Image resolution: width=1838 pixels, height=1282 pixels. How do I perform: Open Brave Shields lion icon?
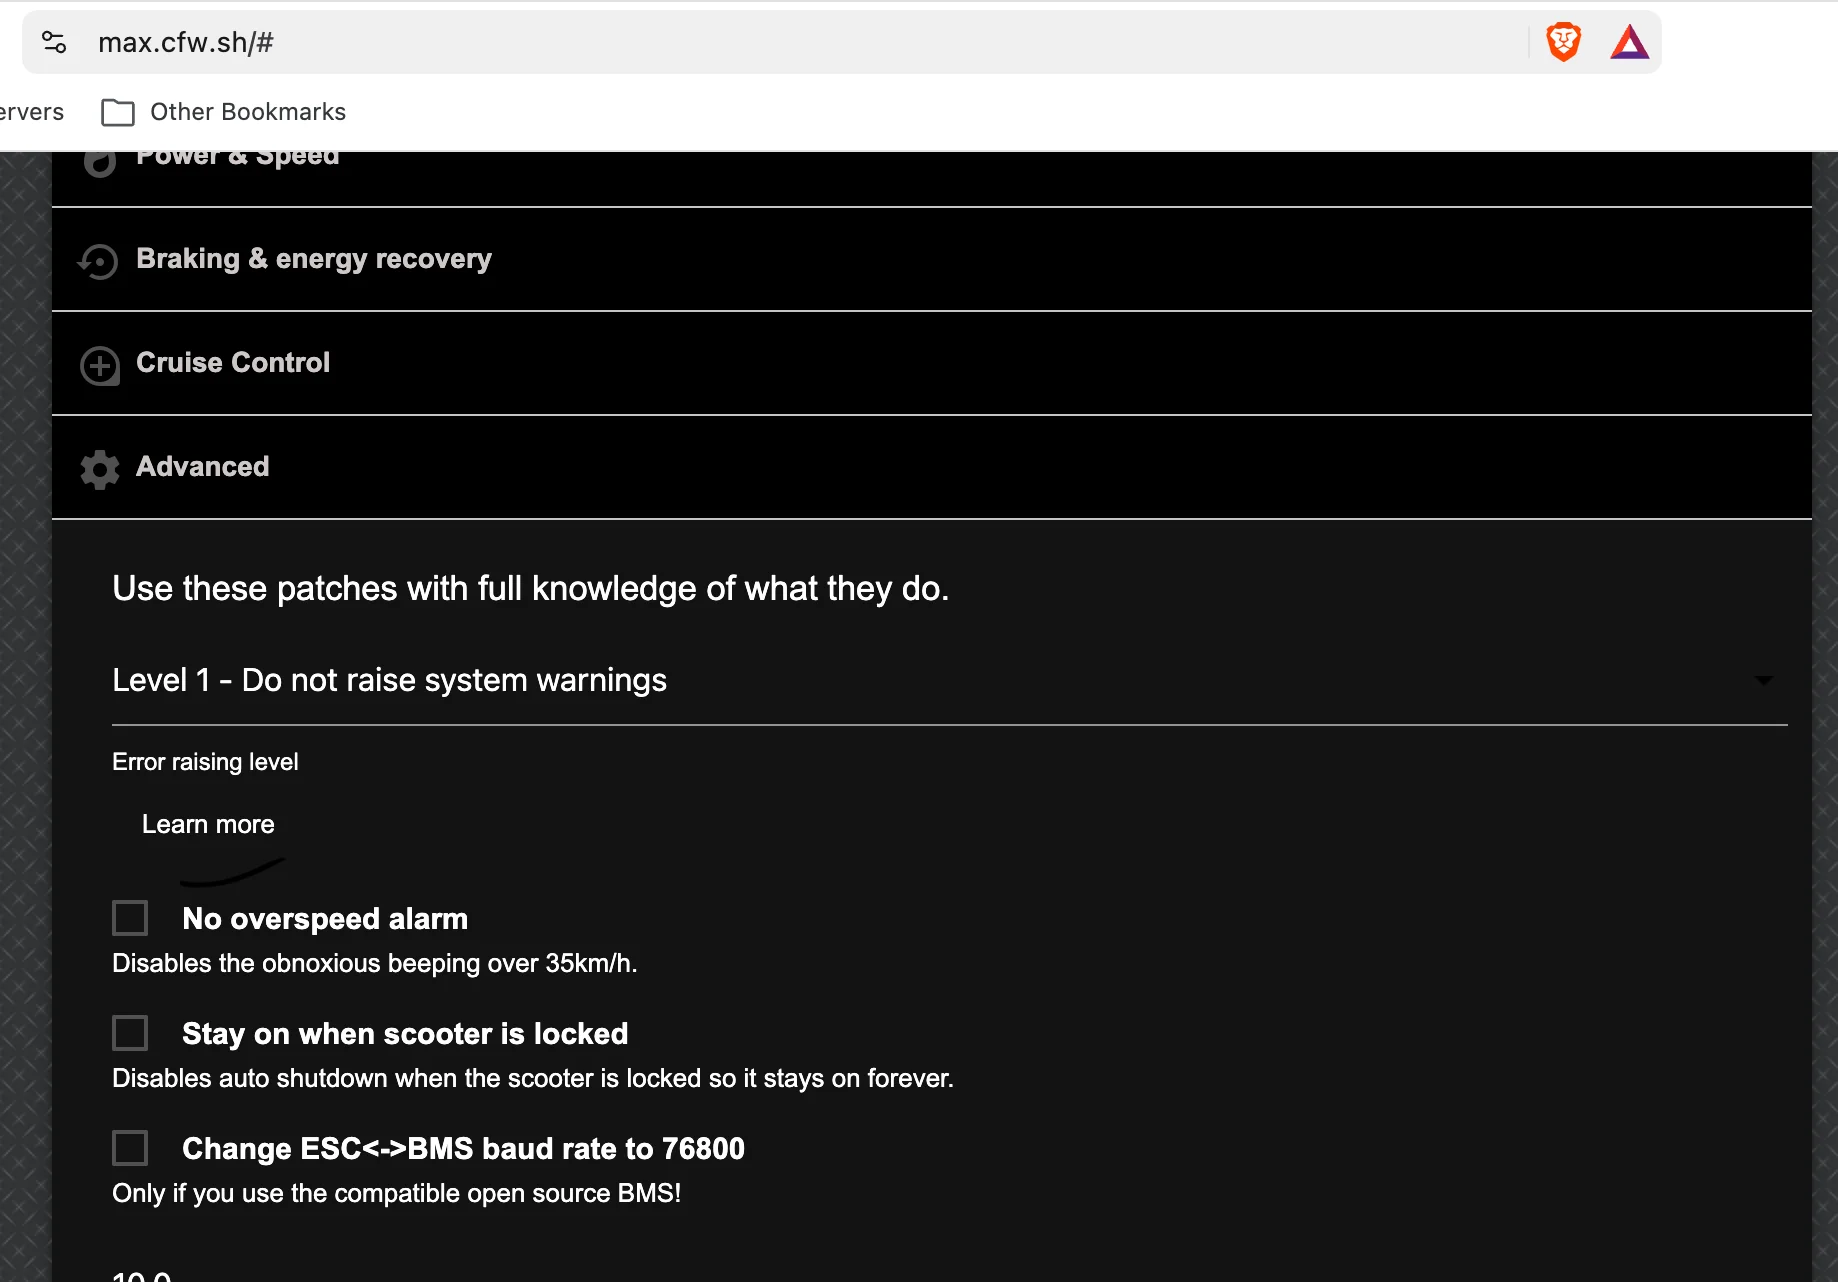1563,42
